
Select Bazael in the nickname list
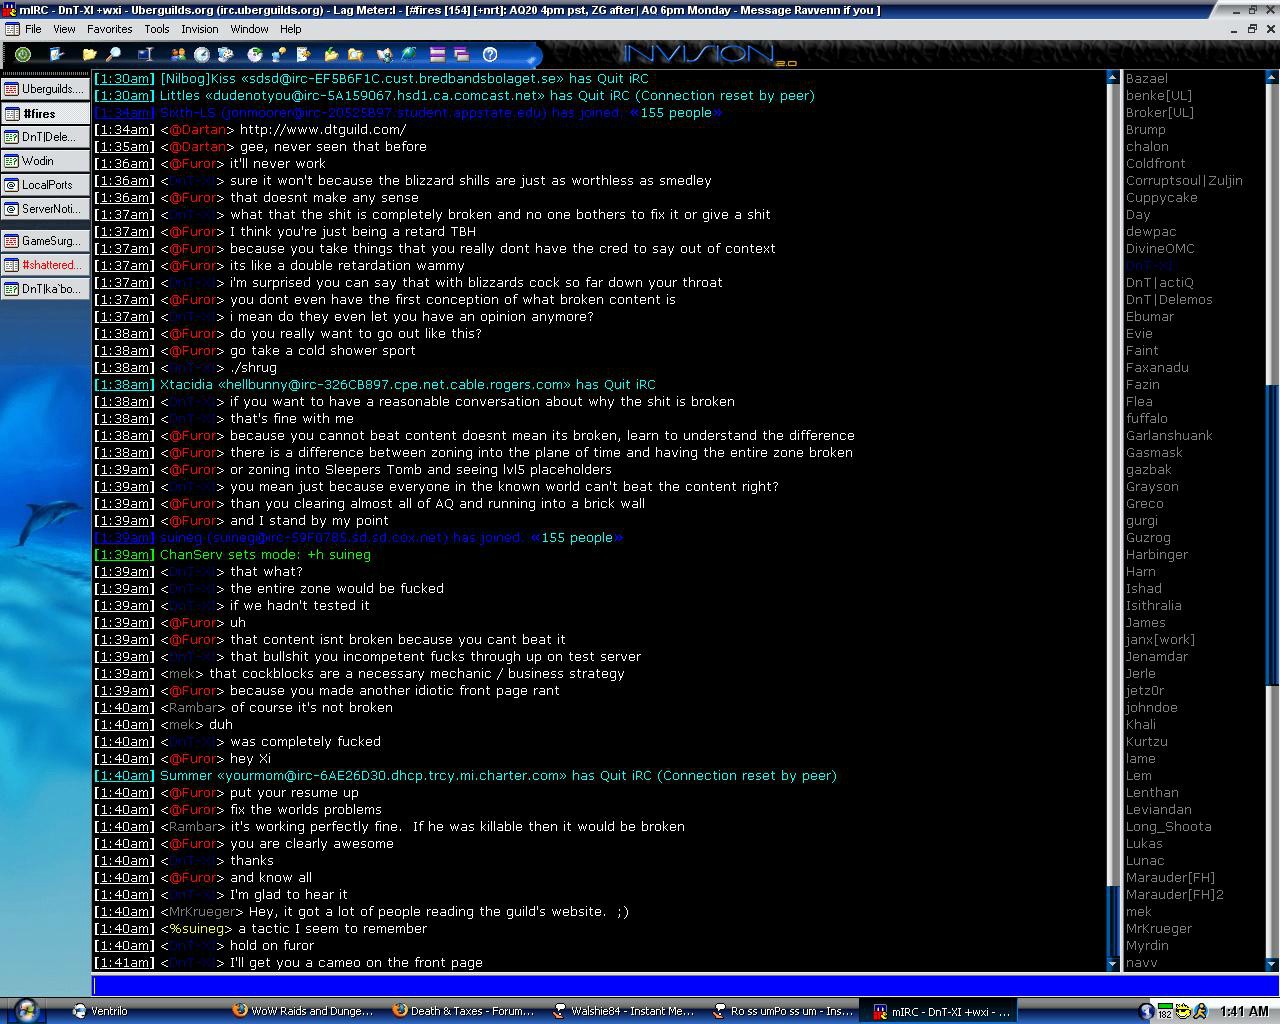pyautogui.click(x=1146, y=78)
